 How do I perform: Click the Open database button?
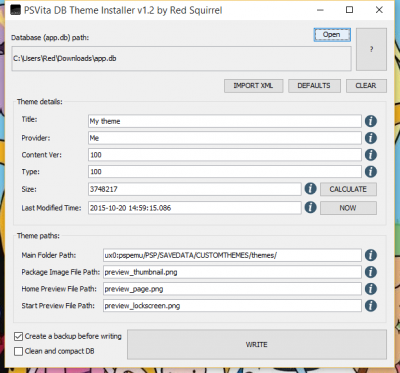(332, 35)
